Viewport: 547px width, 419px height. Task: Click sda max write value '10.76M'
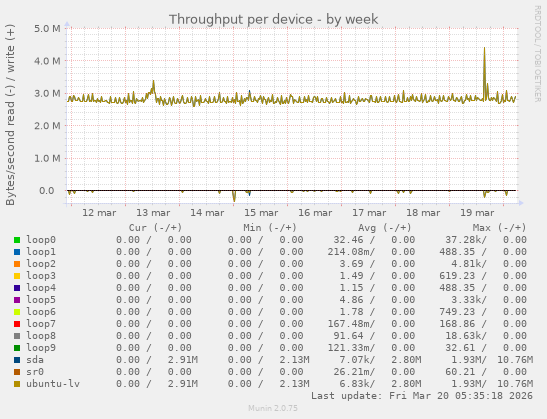click(515, 359)
